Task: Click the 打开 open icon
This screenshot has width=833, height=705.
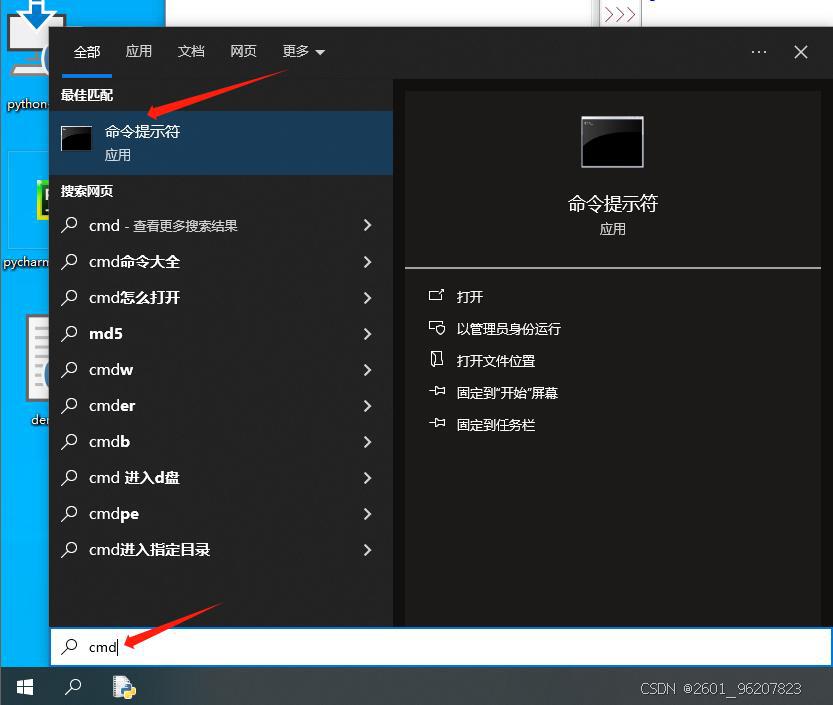Action: 436,295
